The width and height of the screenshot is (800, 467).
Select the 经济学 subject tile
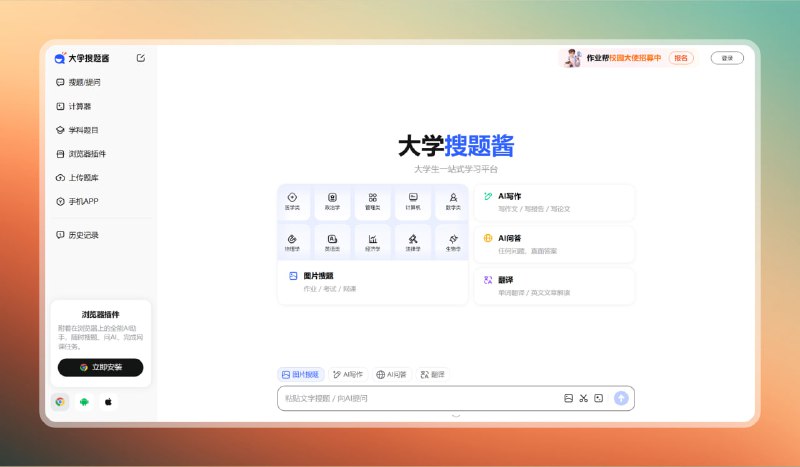click(x=373, y=243)
